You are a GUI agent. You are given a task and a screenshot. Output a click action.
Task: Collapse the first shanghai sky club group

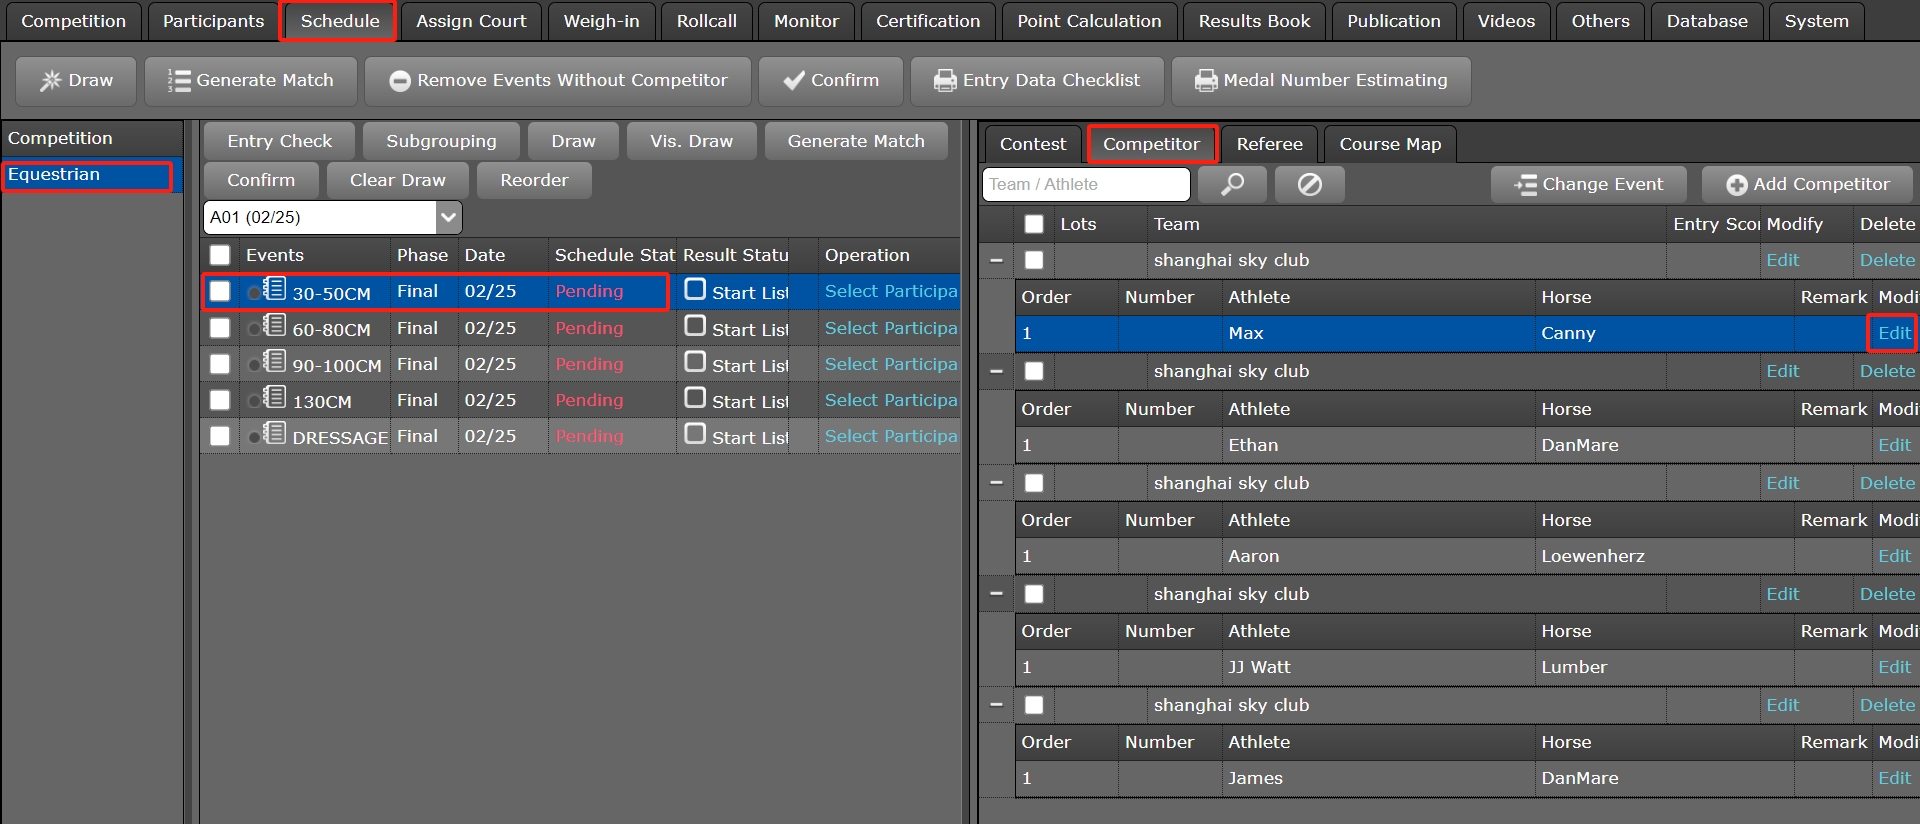[x=996, y=260]
